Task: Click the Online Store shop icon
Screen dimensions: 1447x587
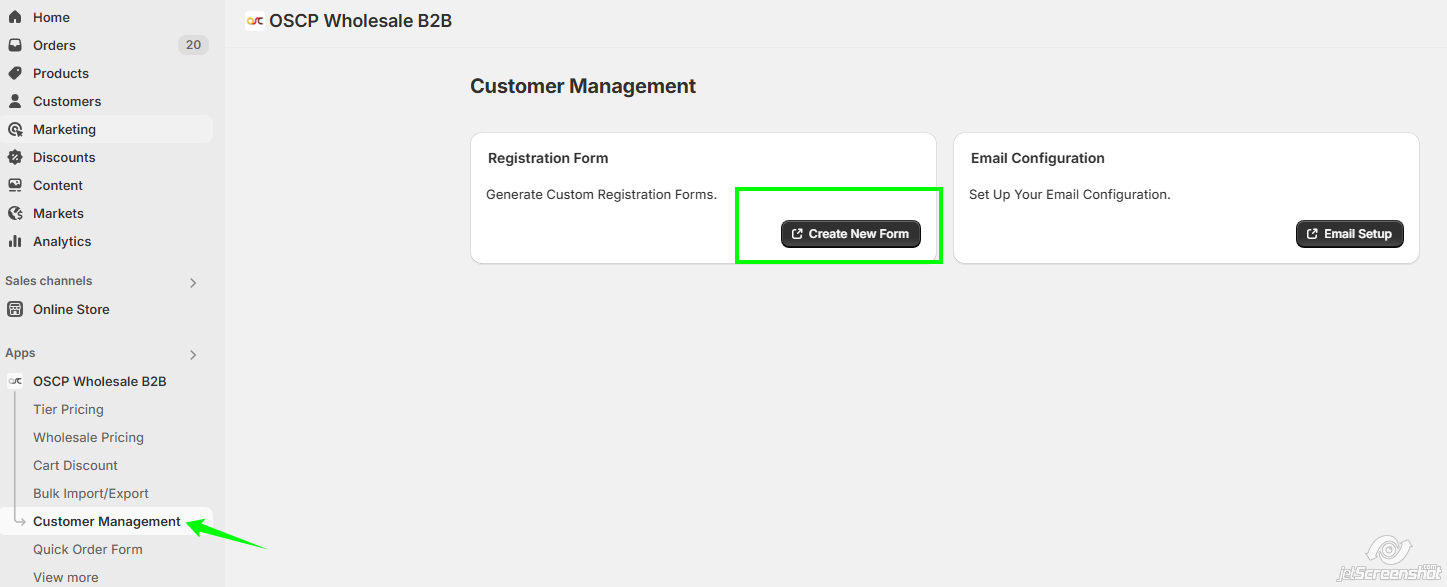Action: tap(15, 309)
